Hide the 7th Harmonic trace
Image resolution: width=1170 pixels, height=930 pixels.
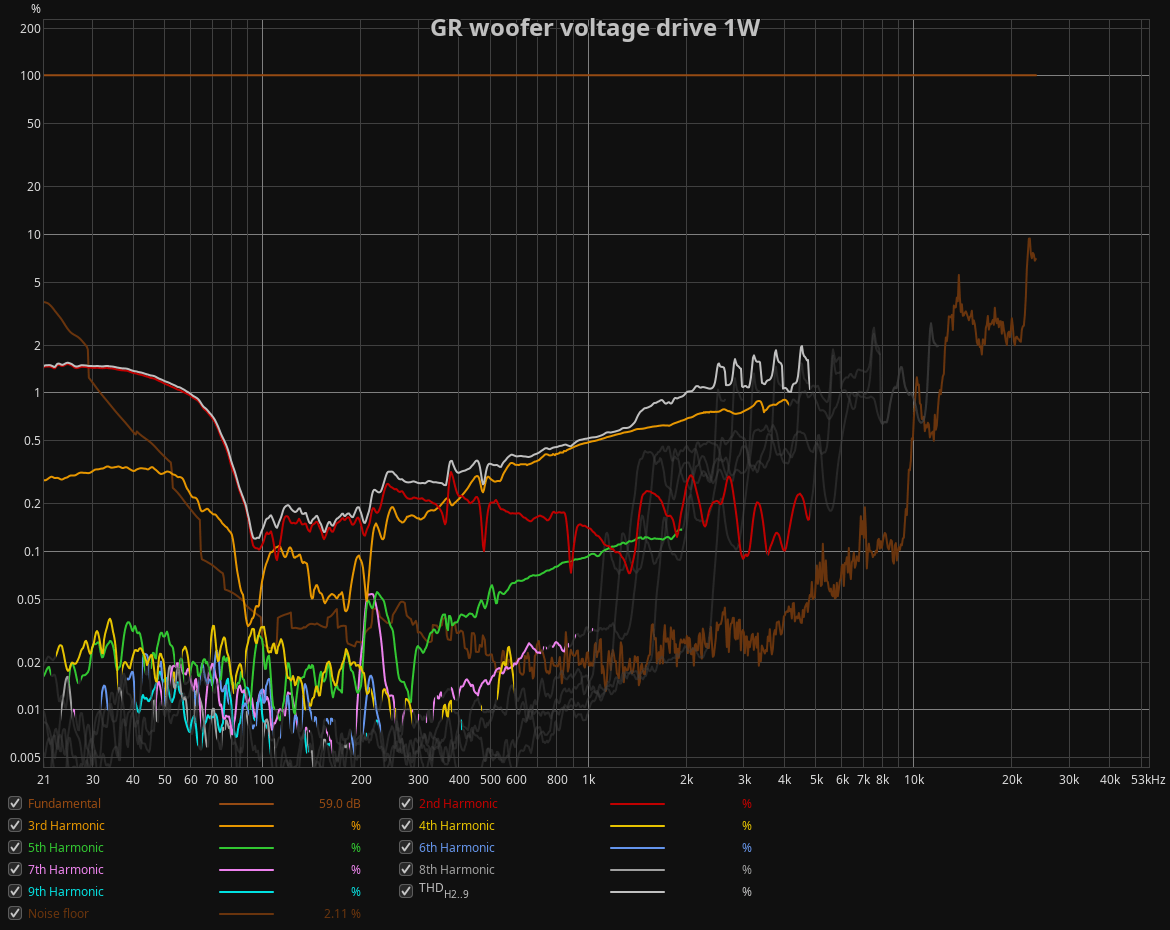point(15,869)
